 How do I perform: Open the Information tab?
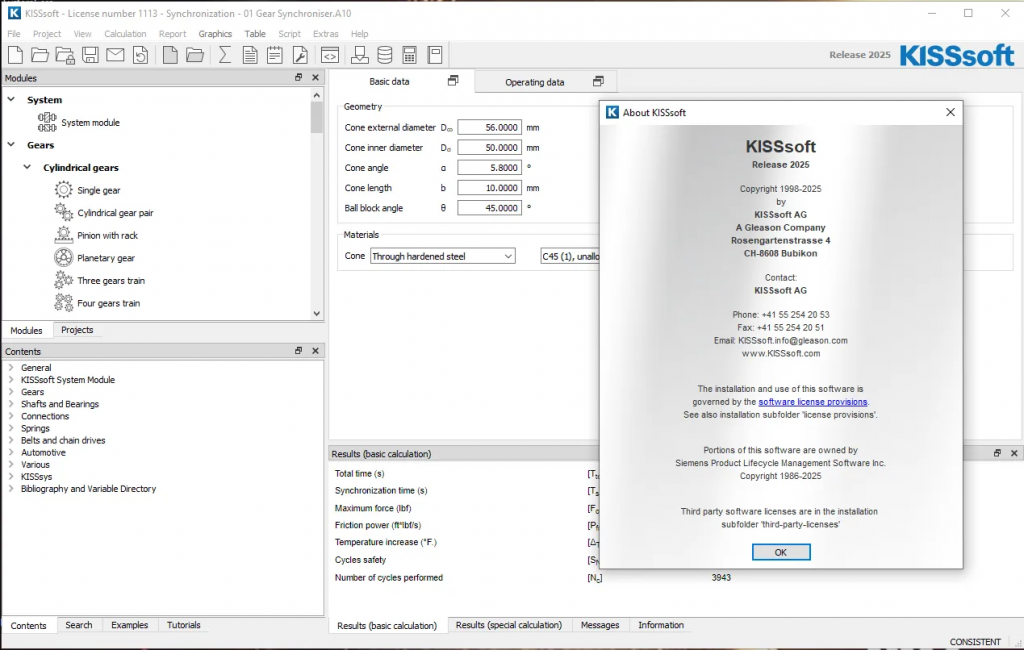pyautogui.click(x=661, y=625)
